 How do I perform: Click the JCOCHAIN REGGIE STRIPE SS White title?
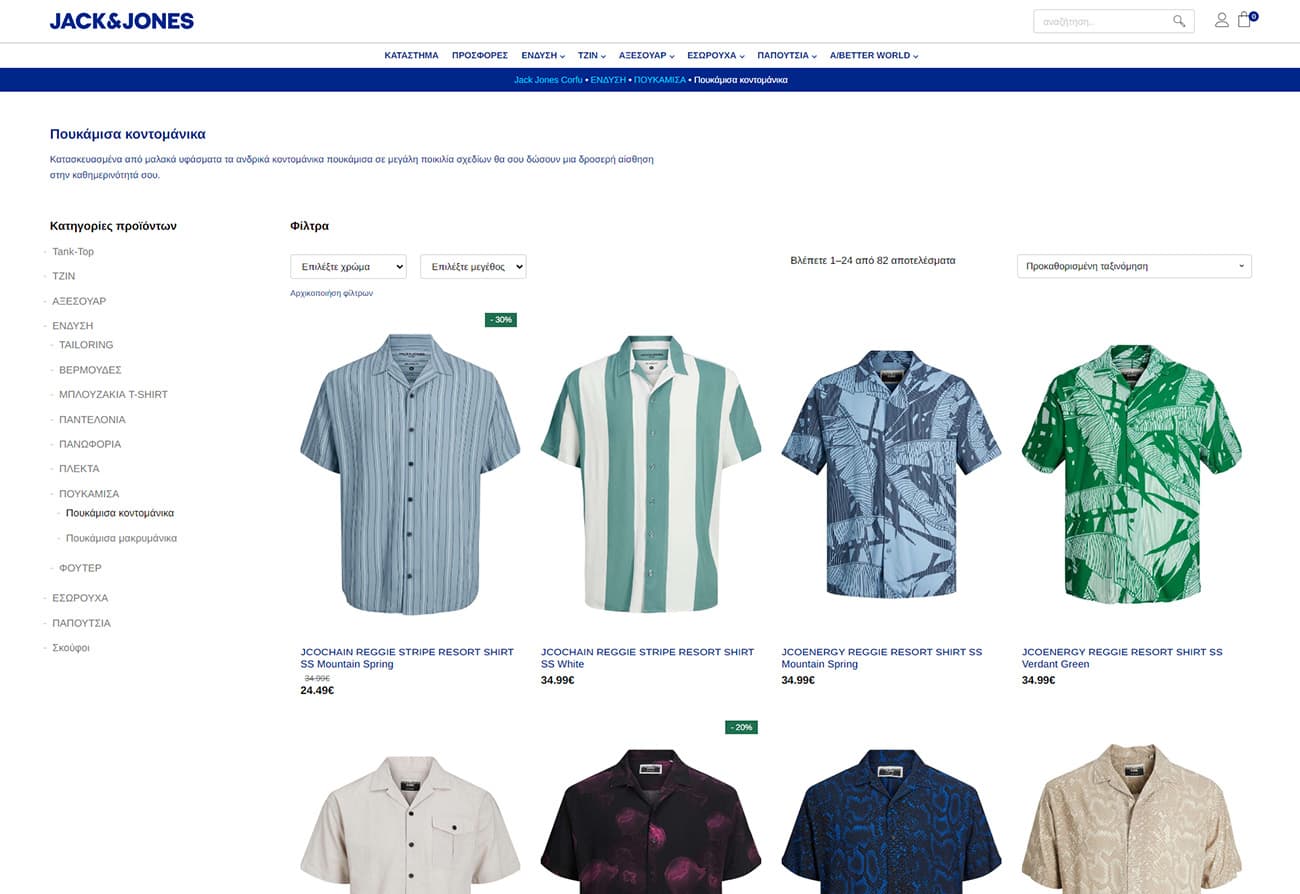click(x=648, y=658)
